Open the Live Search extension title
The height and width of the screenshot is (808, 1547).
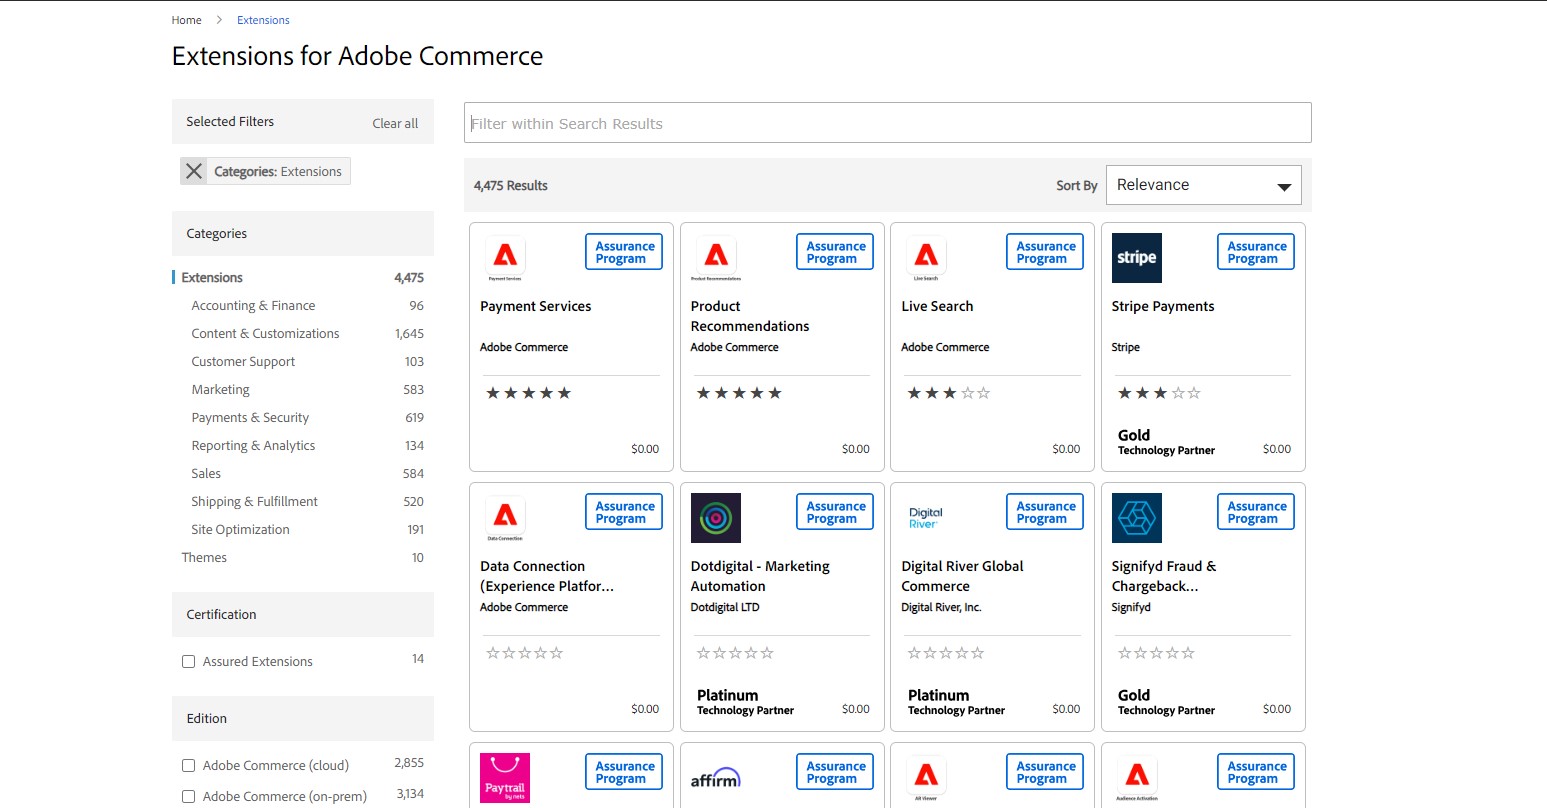tap(937, 306)
